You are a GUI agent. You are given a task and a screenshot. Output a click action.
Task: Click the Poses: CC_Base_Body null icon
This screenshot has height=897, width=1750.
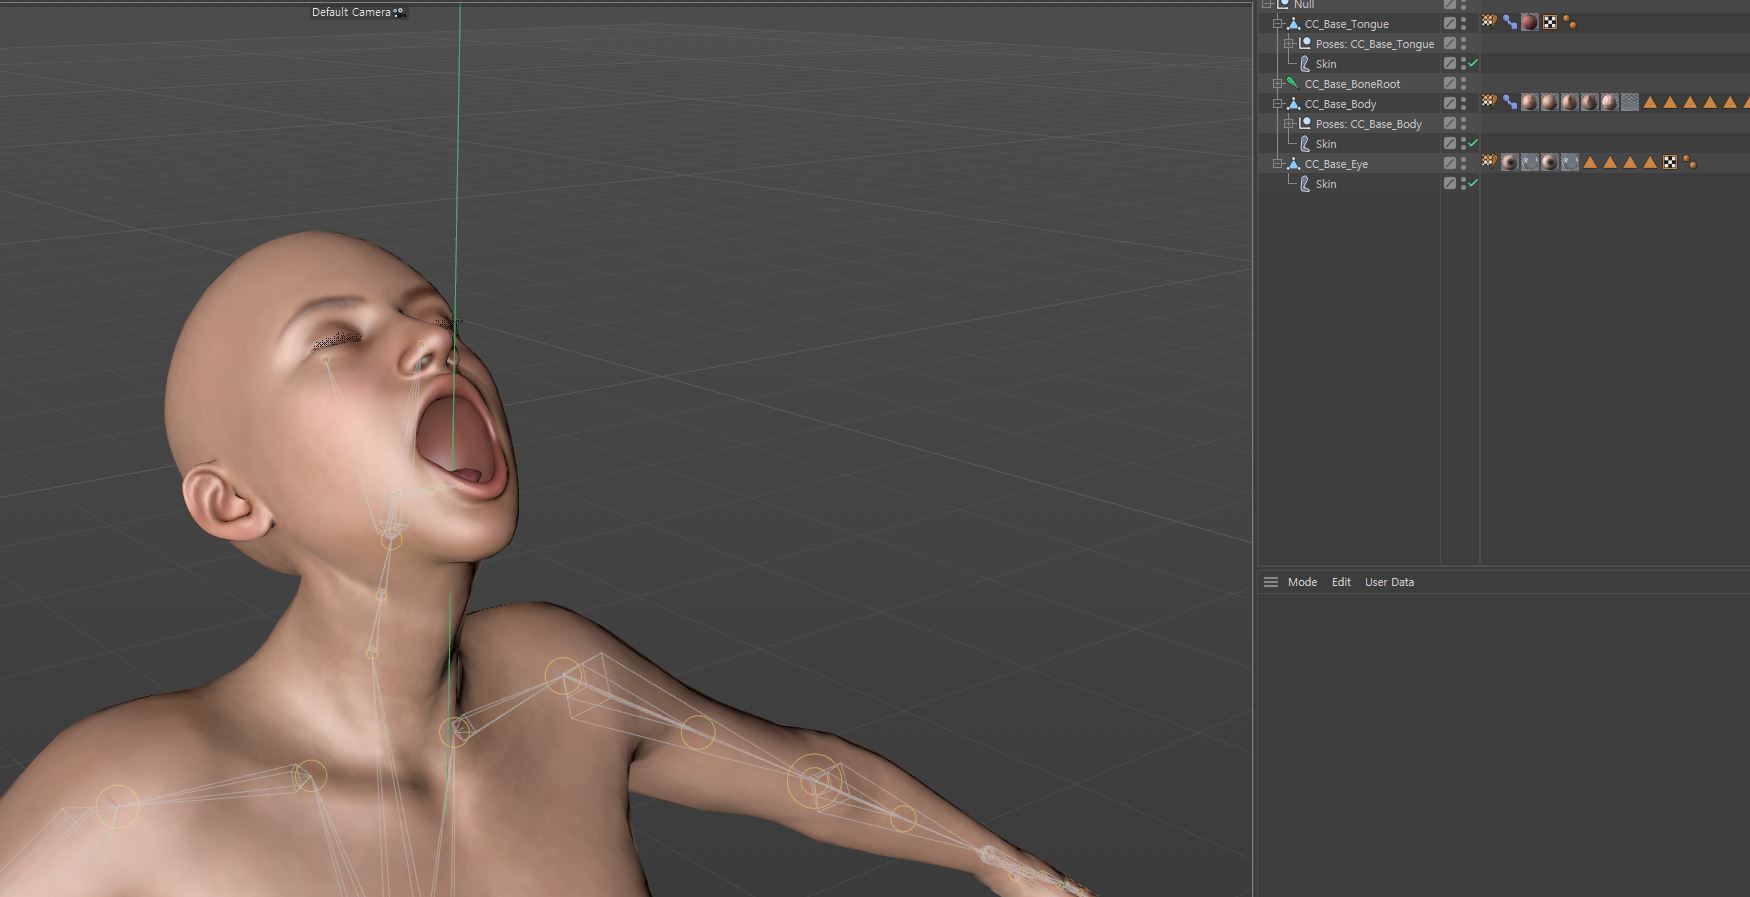coord(1305,123)
